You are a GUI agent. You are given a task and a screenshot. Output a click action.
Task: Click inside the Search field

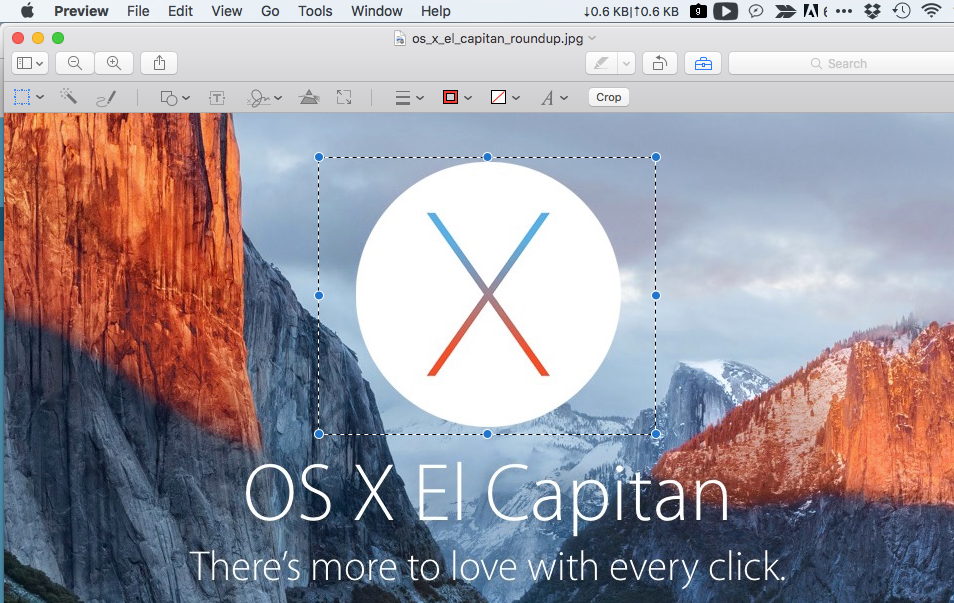(841, 63)
